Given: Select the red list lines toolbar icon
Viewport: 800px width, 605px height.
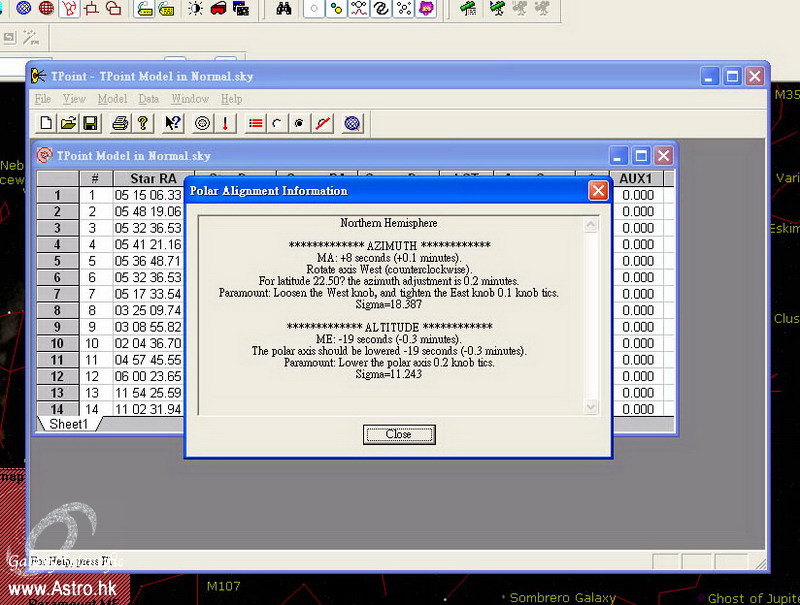Looking at the screenshot, I should [256, 124].
